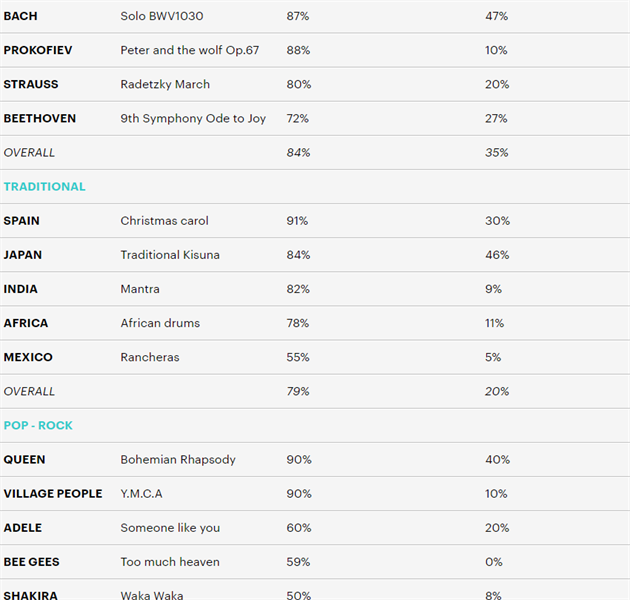This screenshot has width=630, height=600.
Task: Click the QUEEN row label
Action: tap(24, 460)
